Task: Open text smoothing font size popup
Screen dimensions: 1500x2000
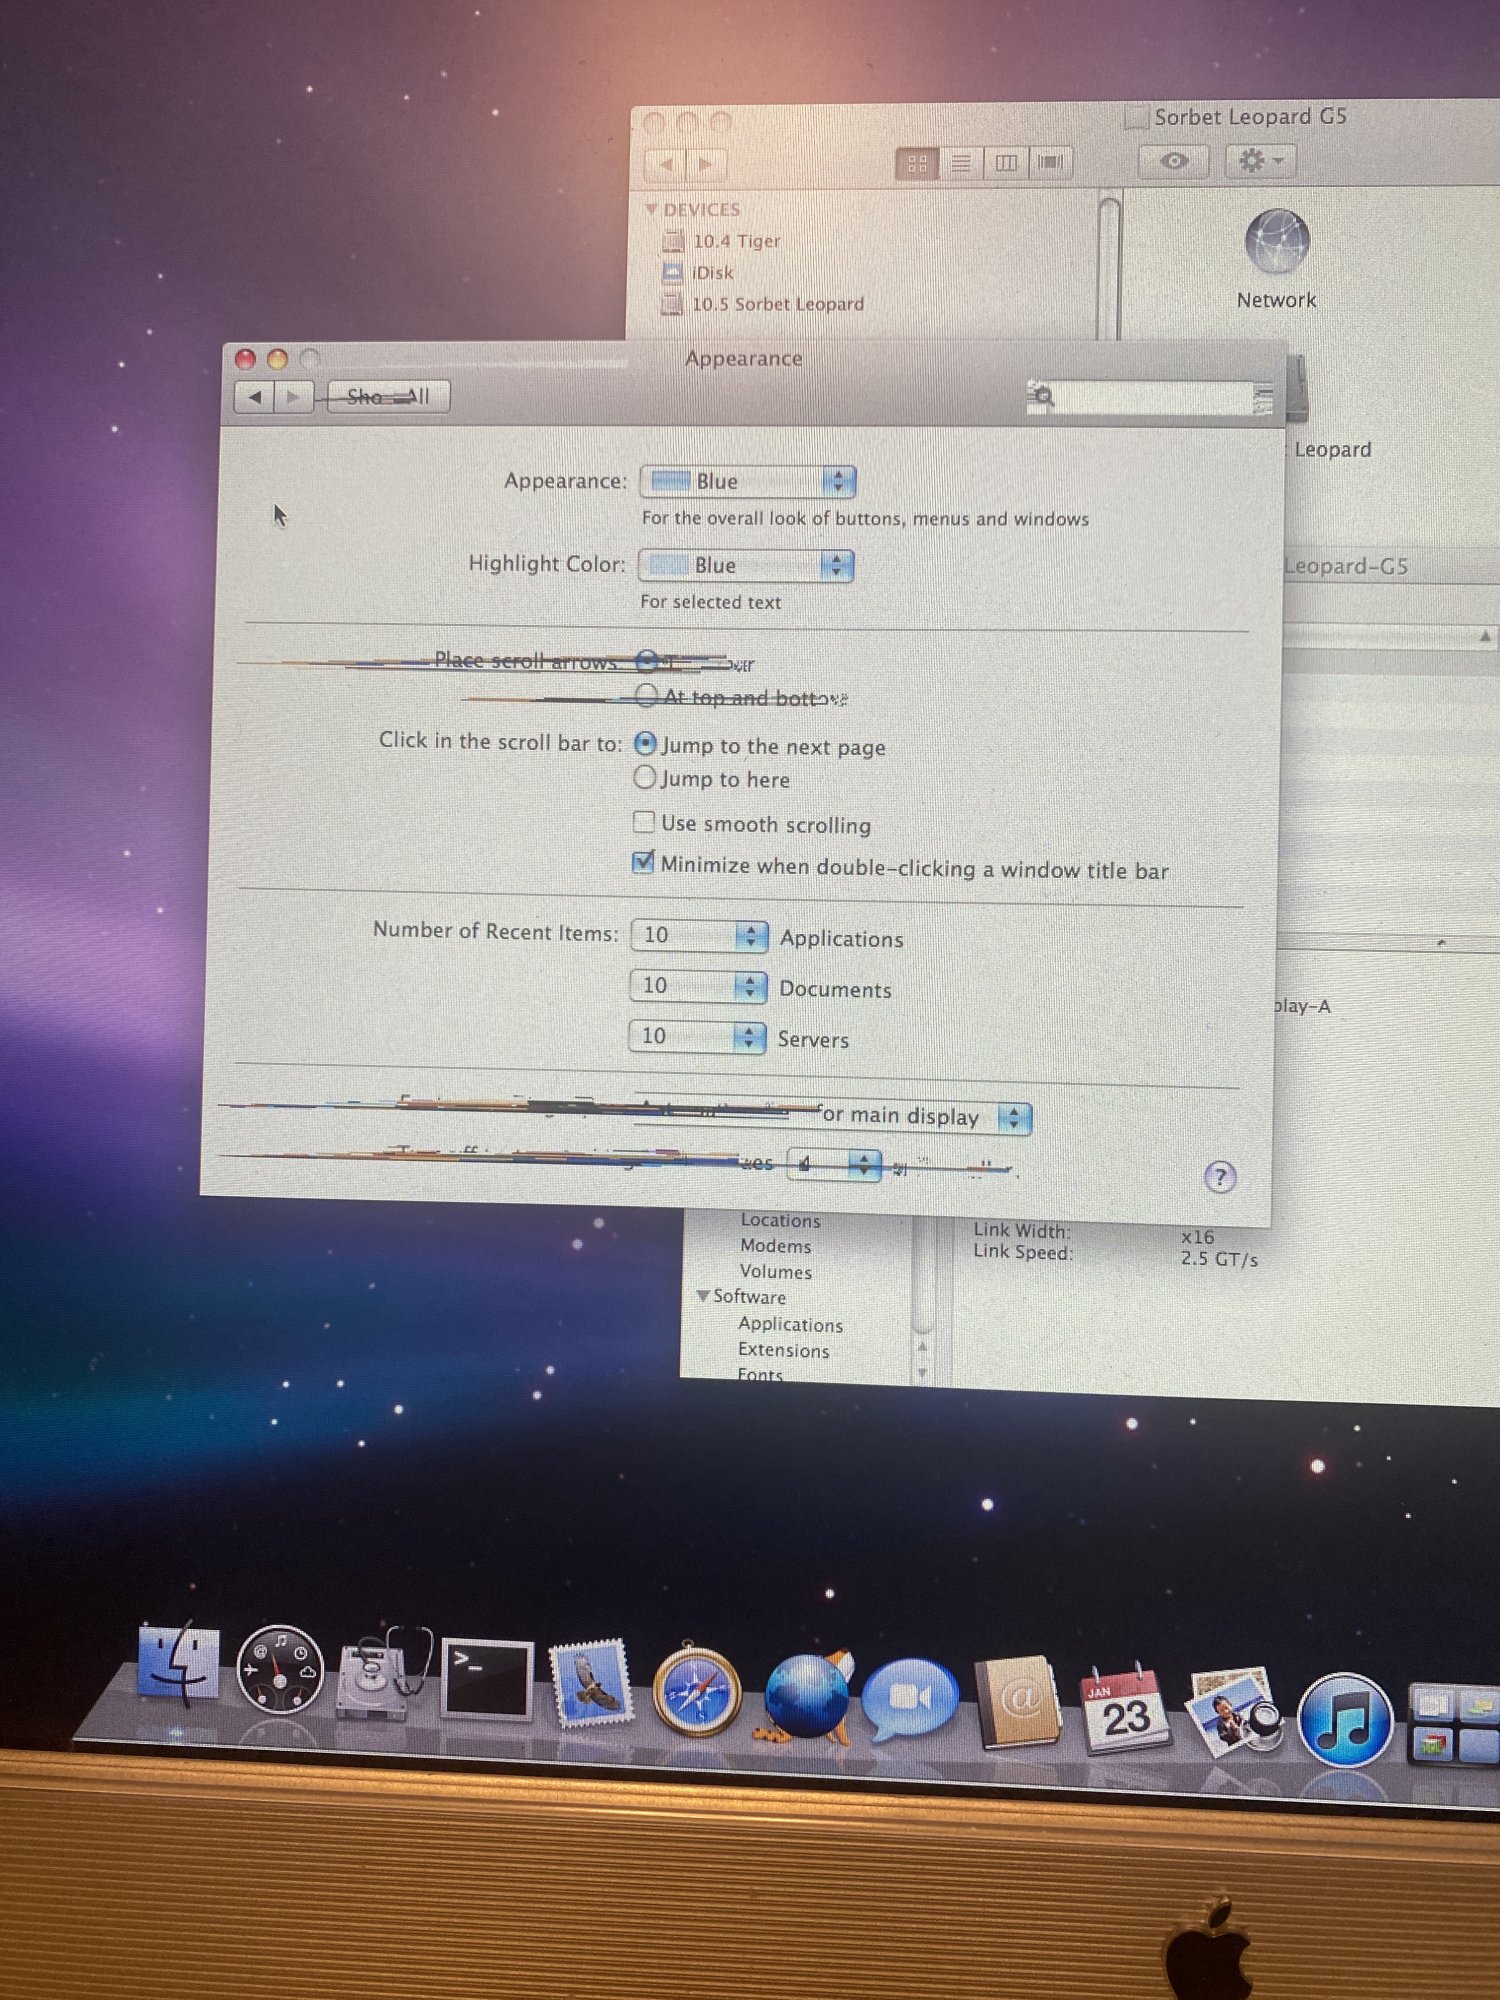Action: point(834,1164)
